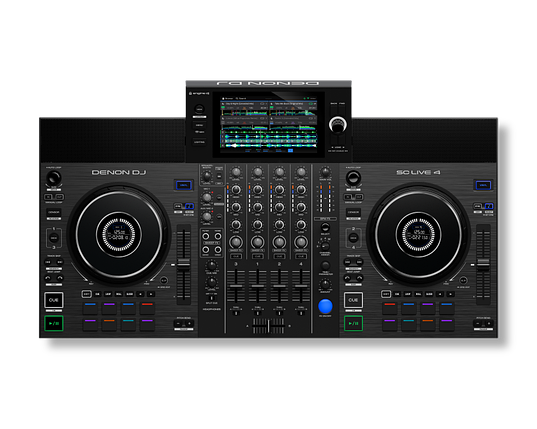Enable headphone CUE on channel 4

(301, 256)
